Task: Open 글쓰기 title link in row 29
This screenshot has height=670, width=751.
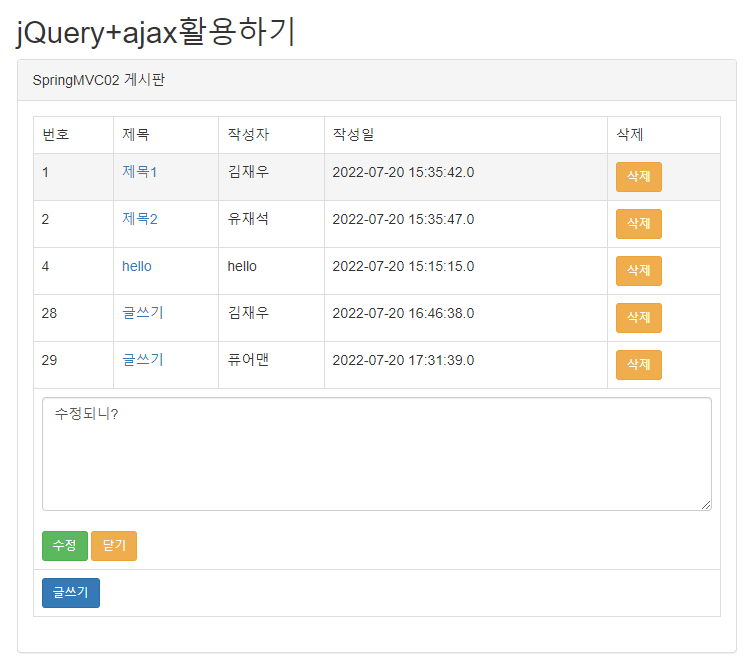Action: click(x=143, y=360)
